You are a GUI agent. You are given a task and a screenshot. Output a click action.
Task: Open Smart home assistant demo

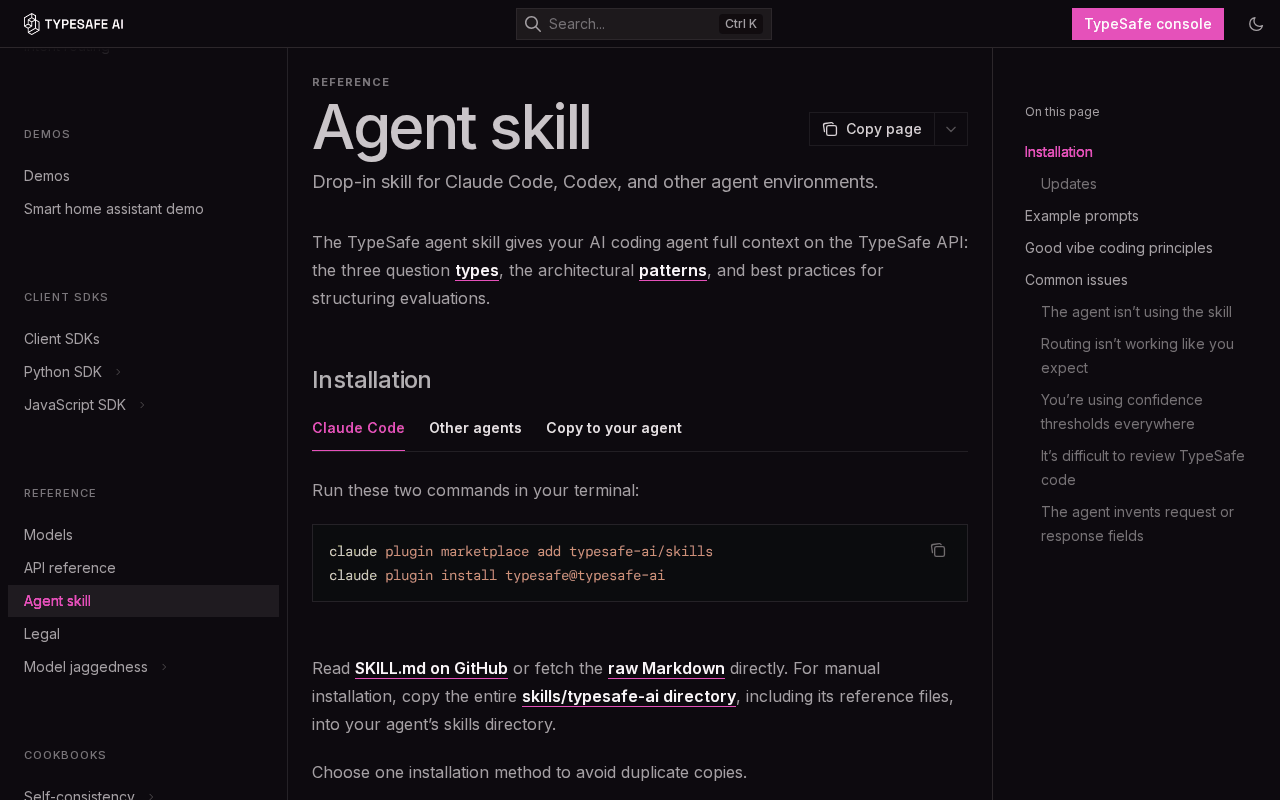click(143, 209)
